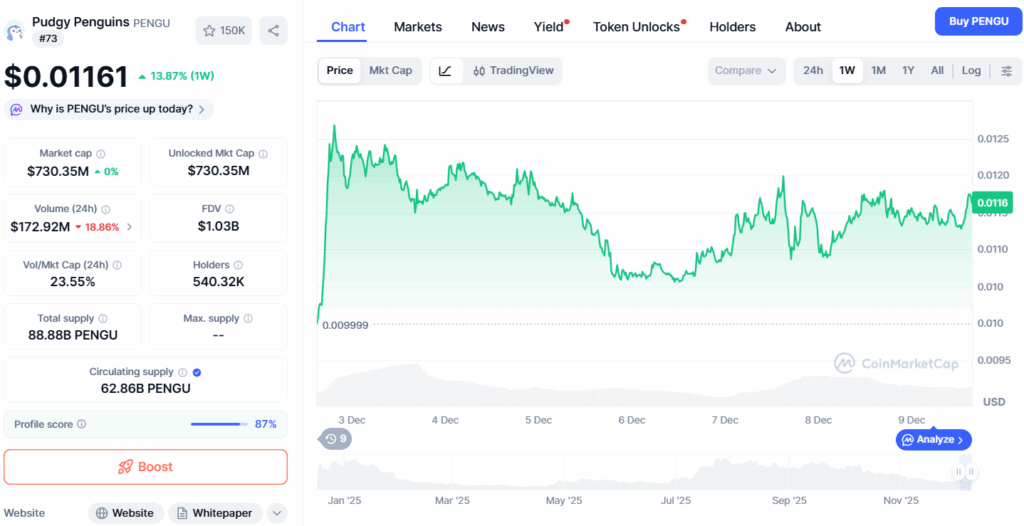Open the Yield tab

coord(549,27)
